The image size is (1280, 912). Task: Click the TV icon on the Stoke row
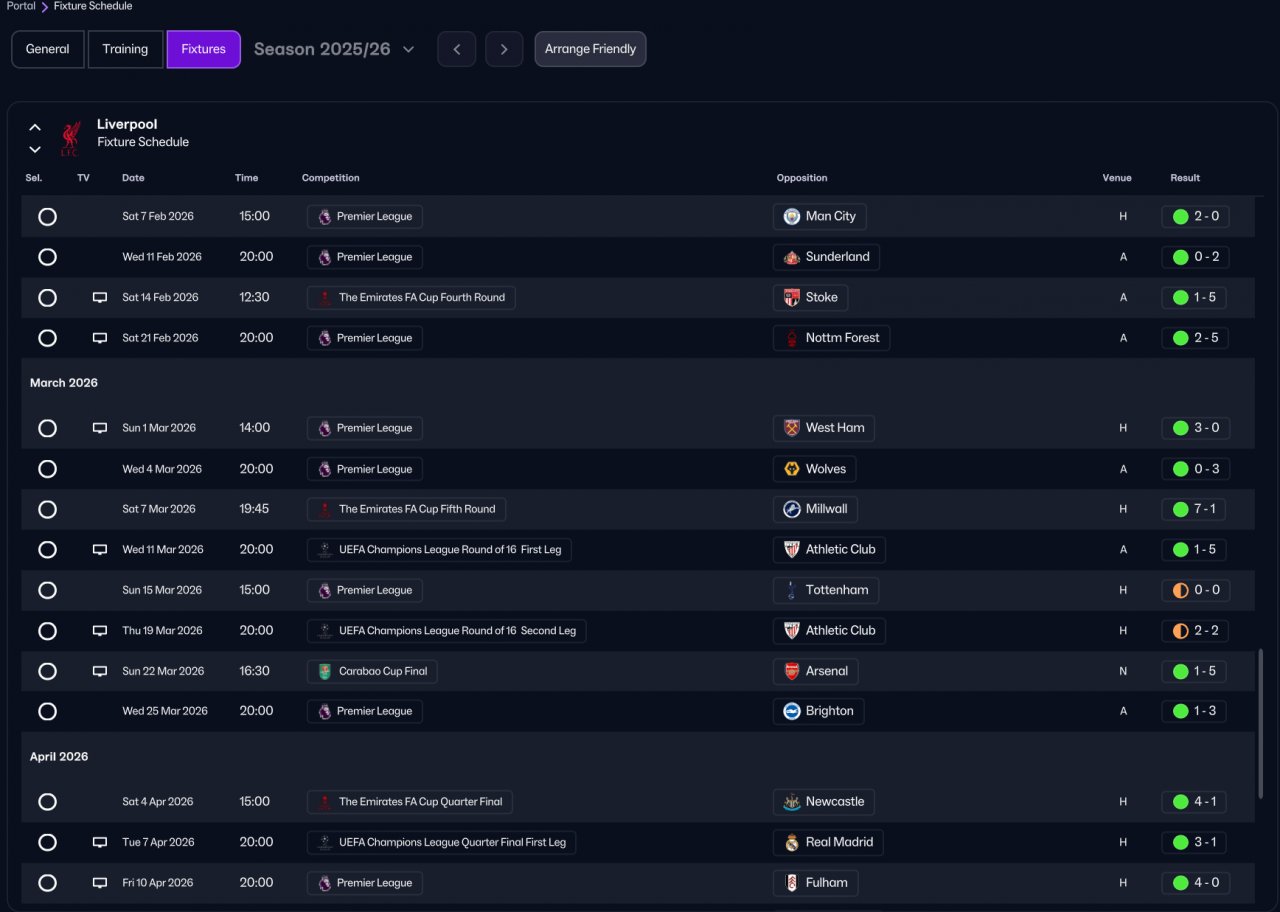tap(100, 297)
